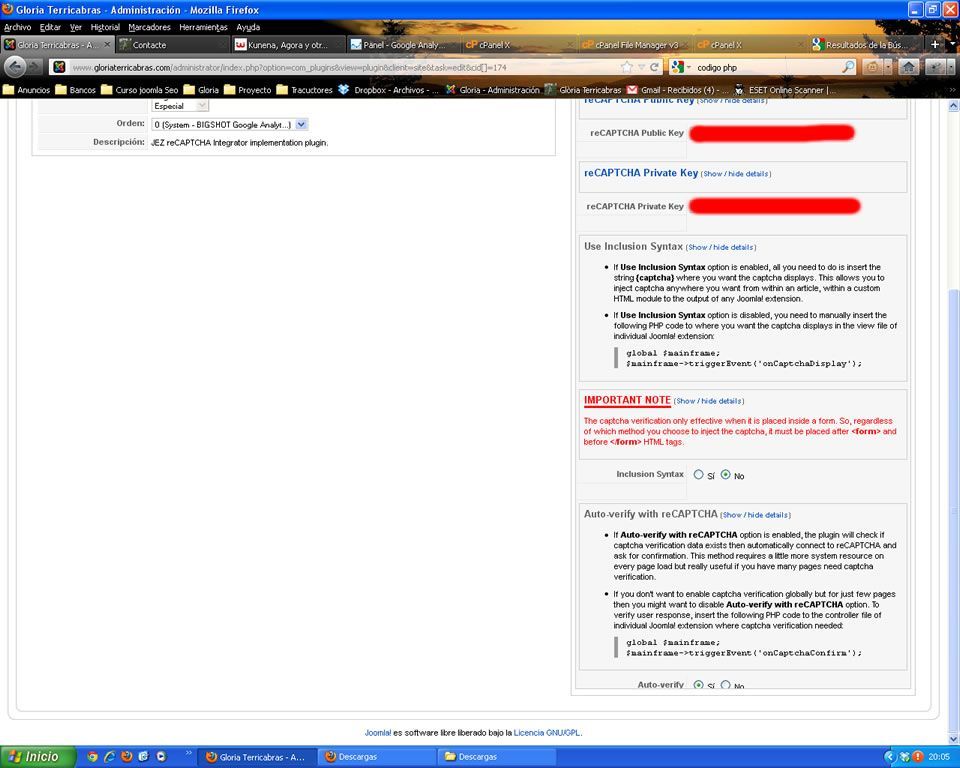Launch Chrome from the quick launch bar

(x=92, y=757)
